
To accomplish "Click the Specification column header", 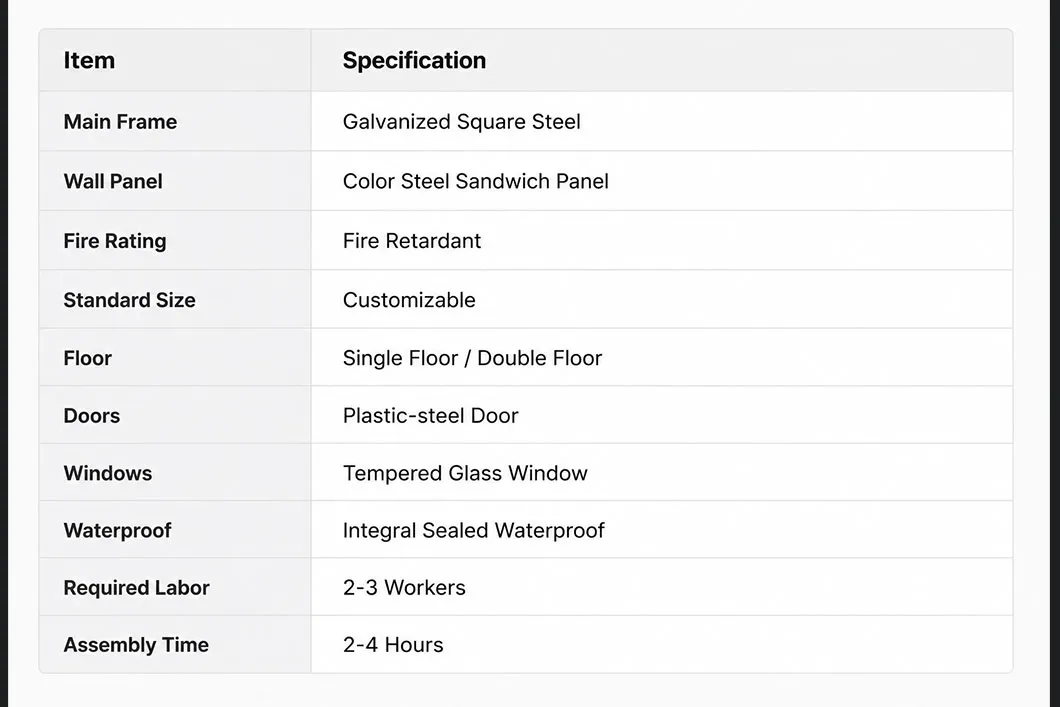I will [x=414, y=60].
